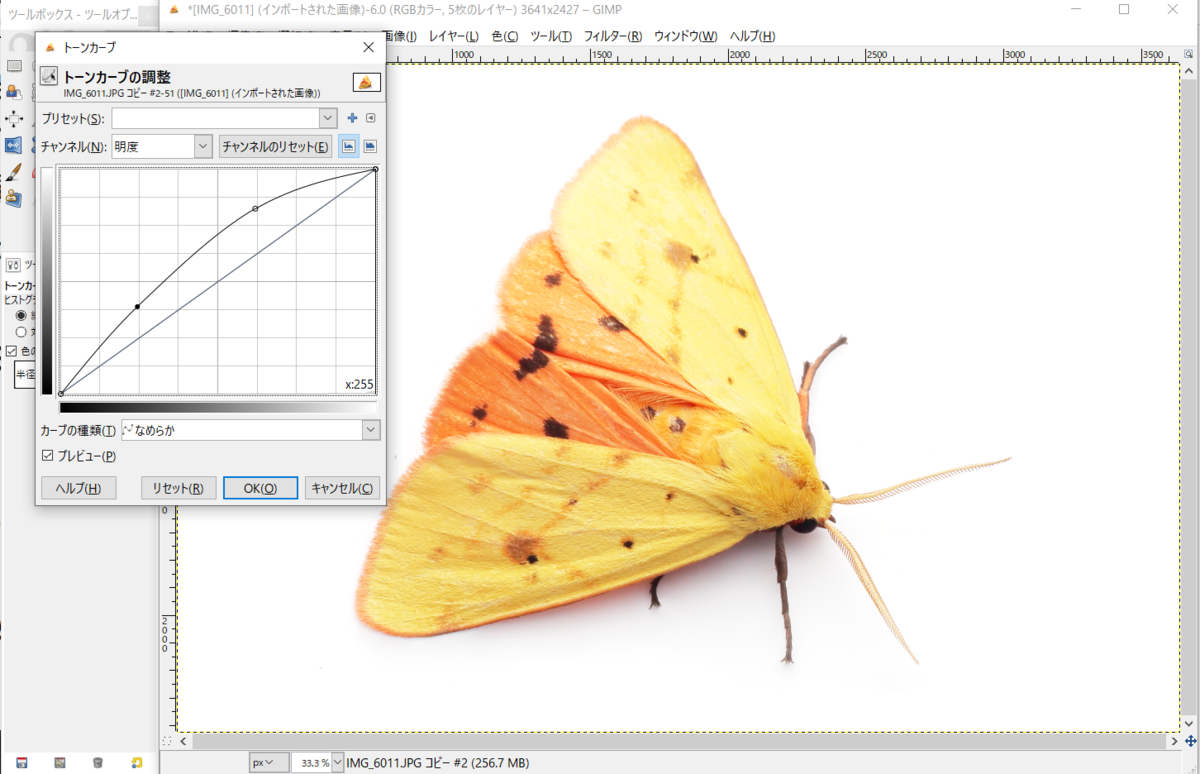Click save tool preset icon at toolbox bottom

click(21, 763)
